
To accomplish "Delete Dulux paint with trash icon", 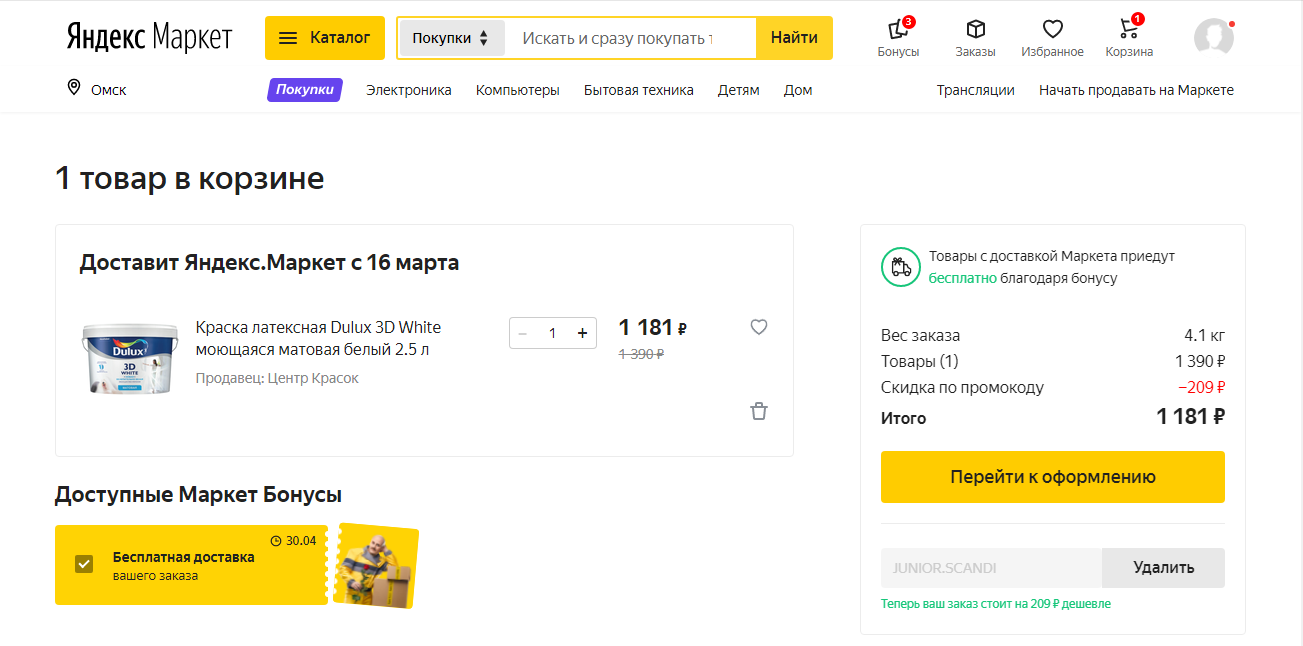I will pos(759,411).
